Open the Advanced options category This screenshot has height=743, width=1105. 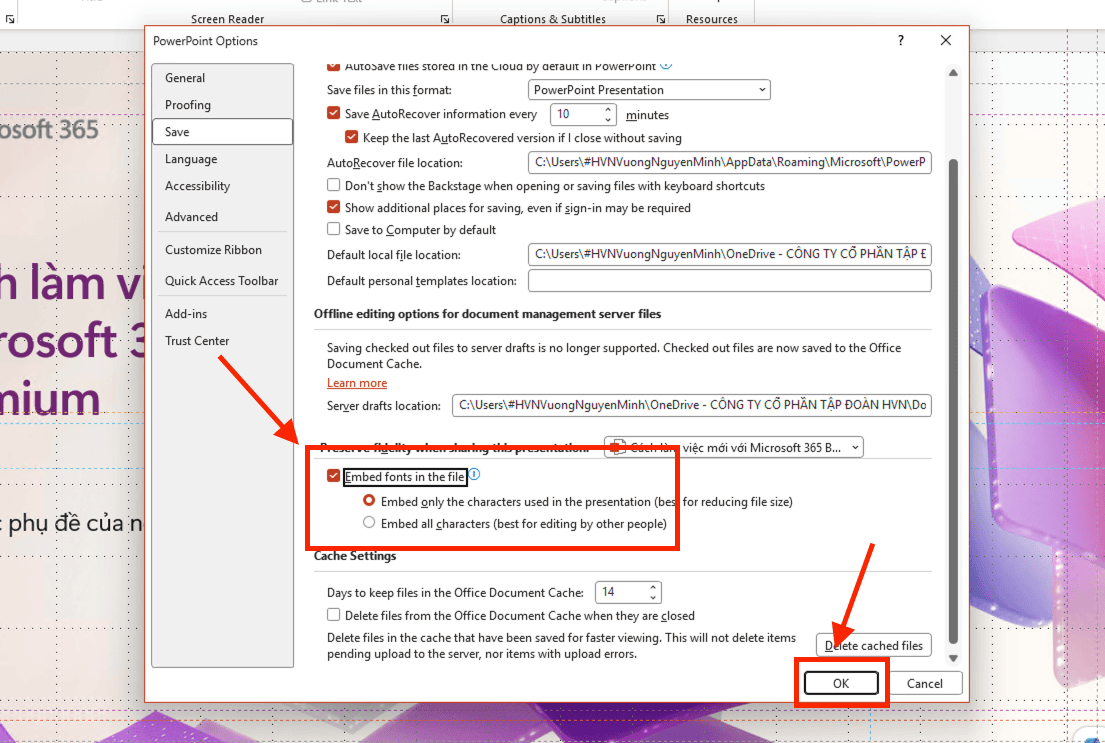(x=222, y=216)
